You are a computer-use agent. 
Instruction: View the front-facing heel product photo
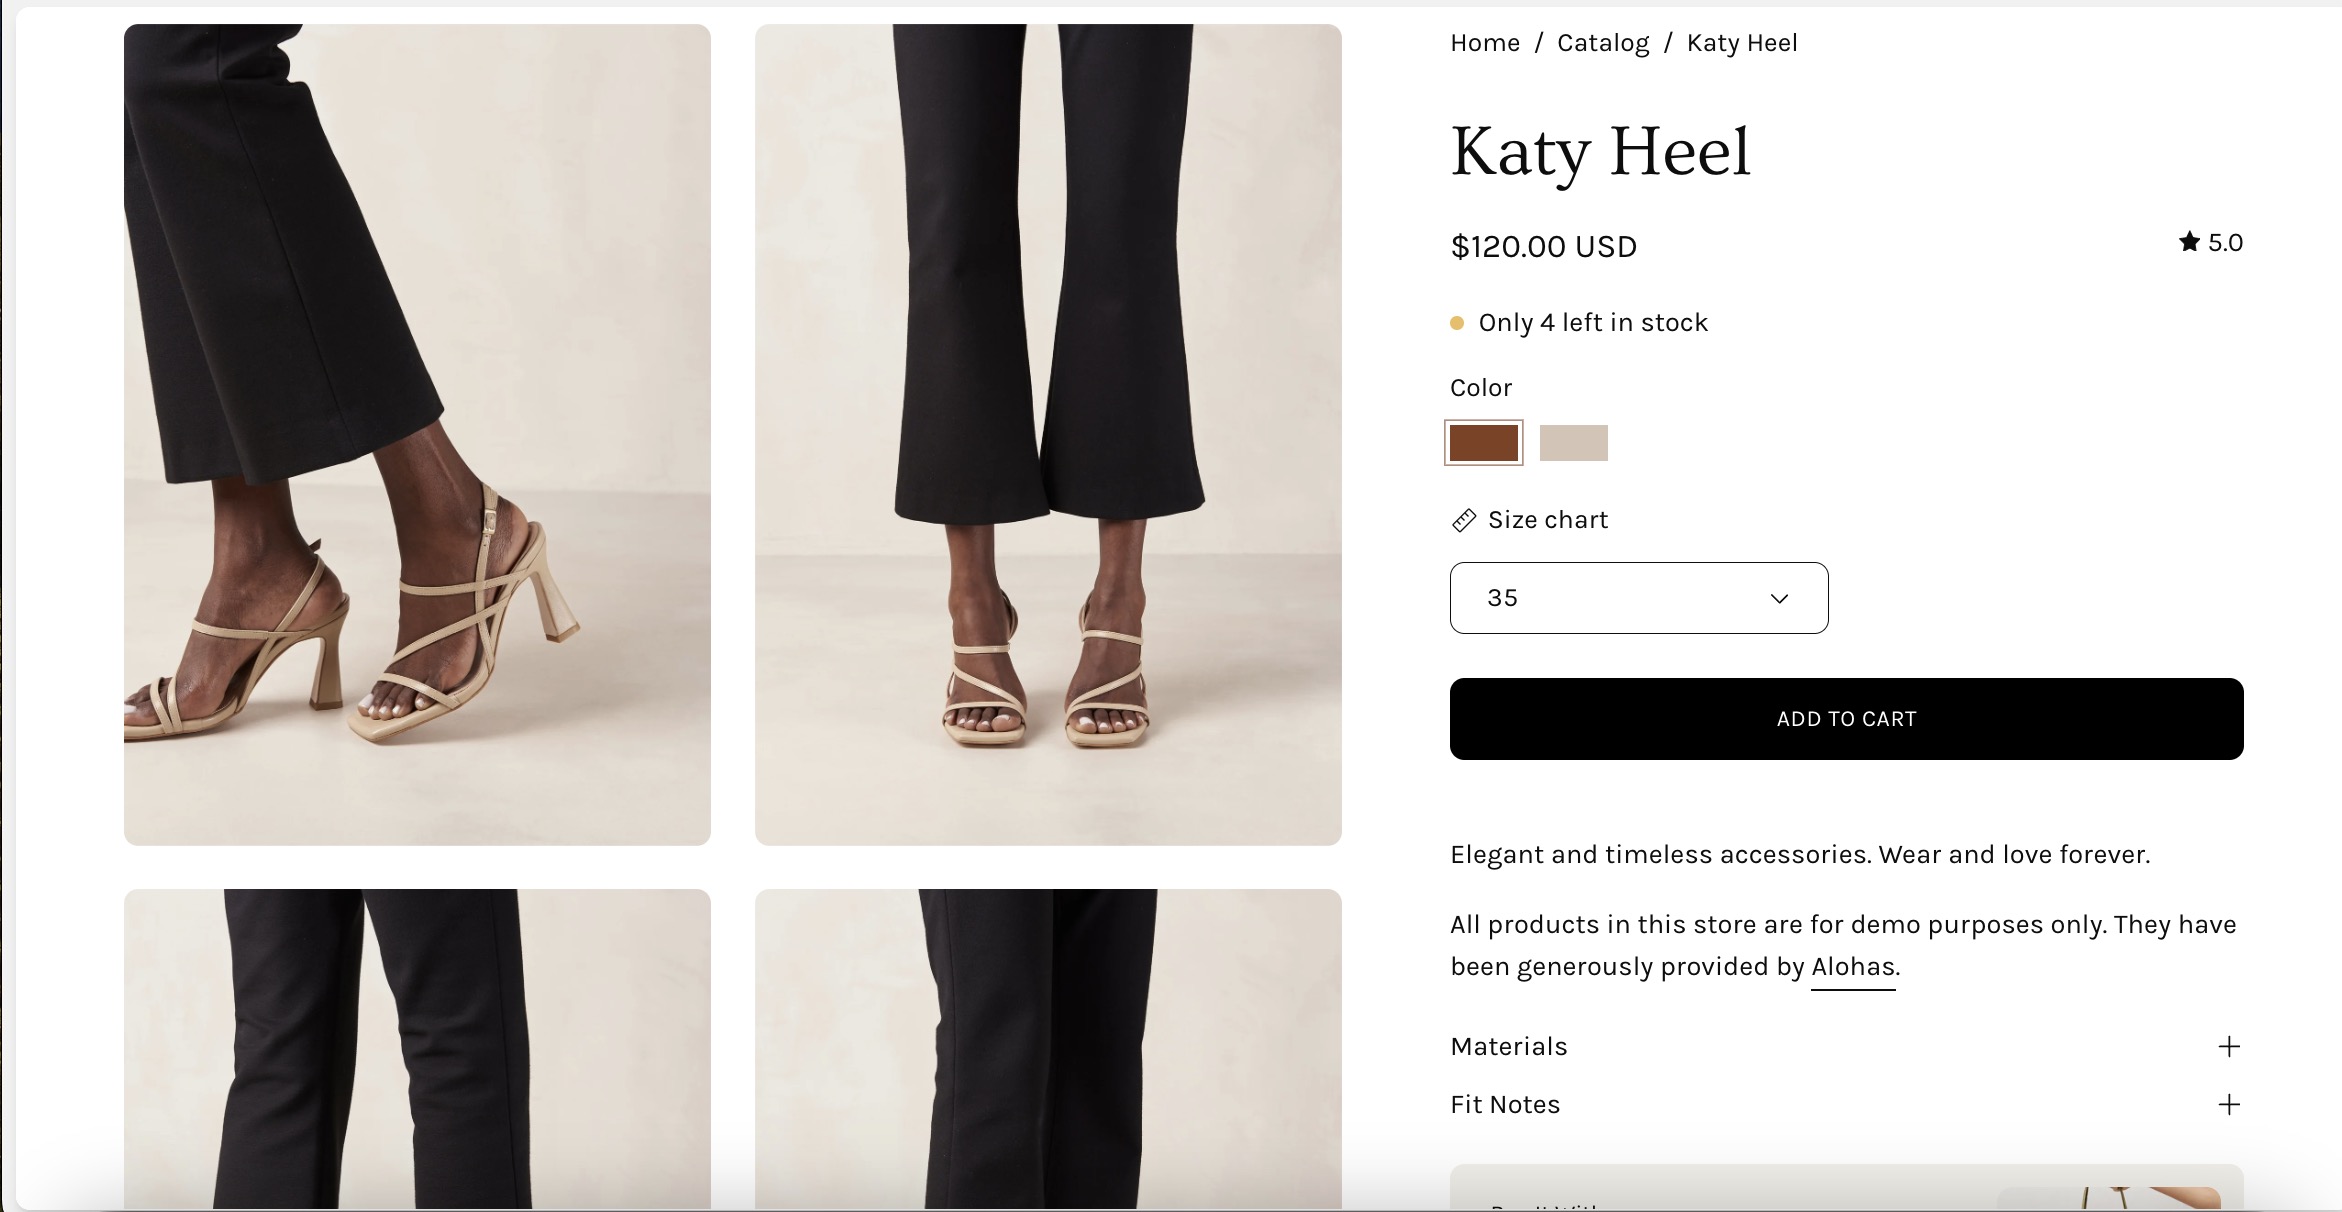pyautogui.click(x=1048, y=435)
